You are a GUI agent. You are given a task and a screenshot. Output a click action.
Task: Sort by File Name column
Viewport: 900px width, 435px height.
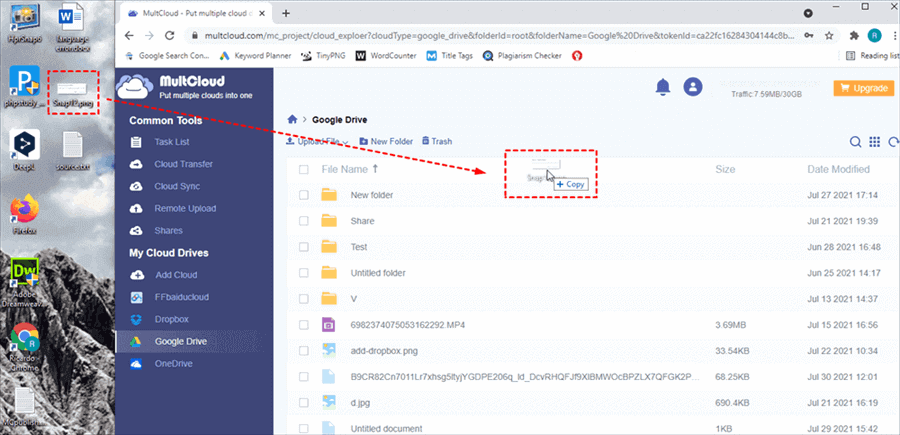pos(350,169)
